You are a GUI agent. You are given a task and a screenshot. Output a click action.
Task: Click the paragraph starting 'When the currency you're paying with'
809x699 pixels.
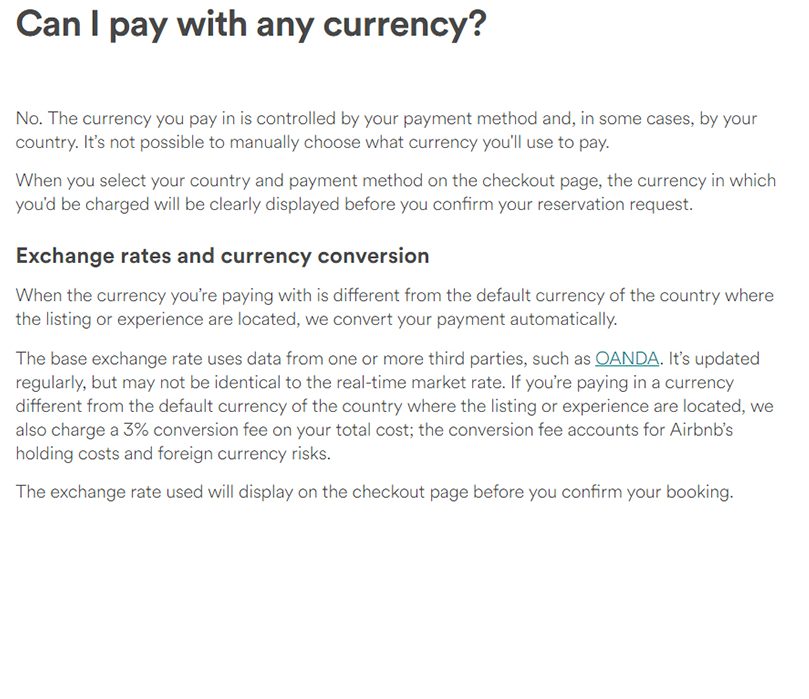coord(395,307)
